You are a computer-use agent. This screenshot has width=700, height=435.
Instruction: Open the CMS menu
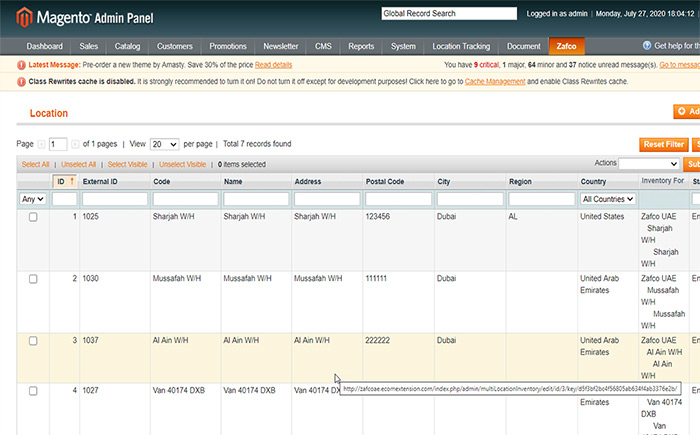click(323, 46)
